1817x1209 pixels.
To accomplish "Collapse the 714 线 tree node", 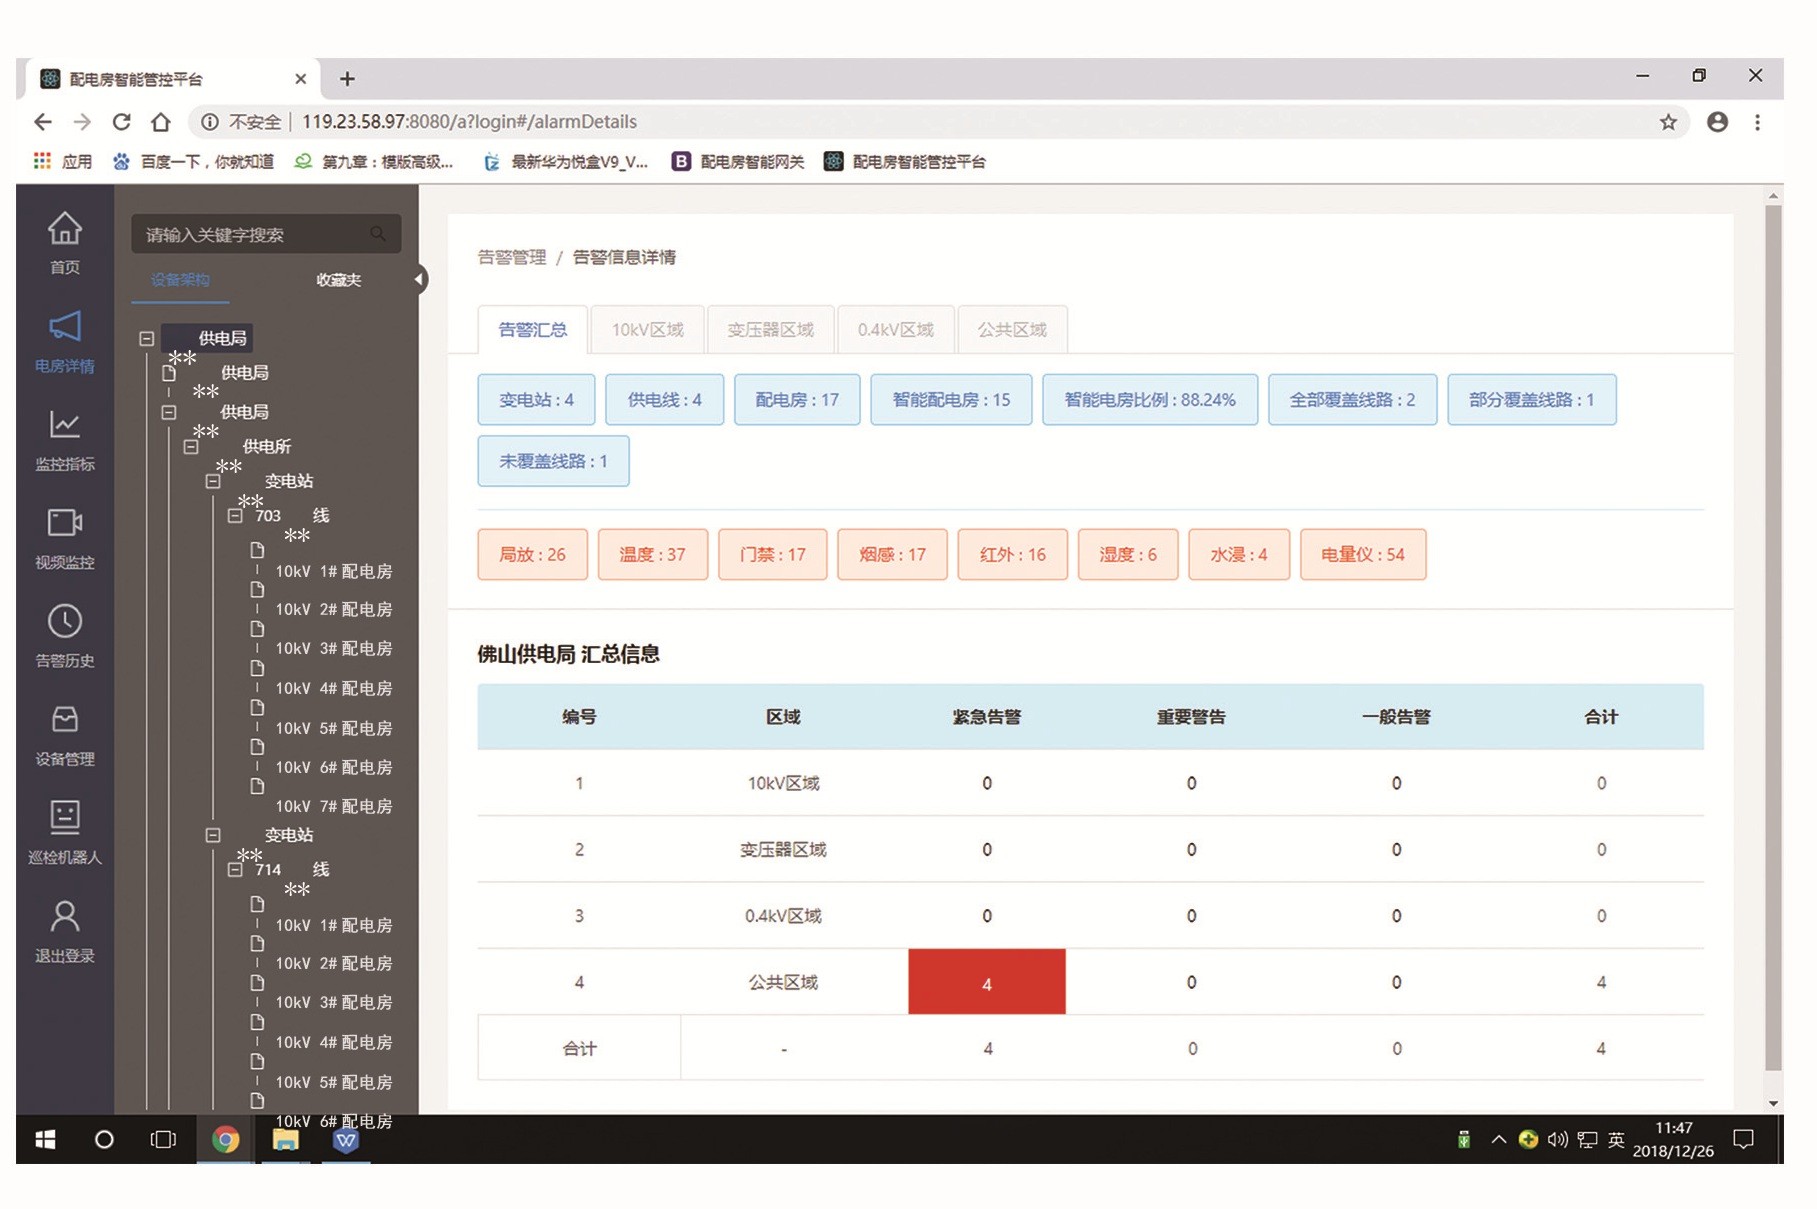I will tap(235, 870).
